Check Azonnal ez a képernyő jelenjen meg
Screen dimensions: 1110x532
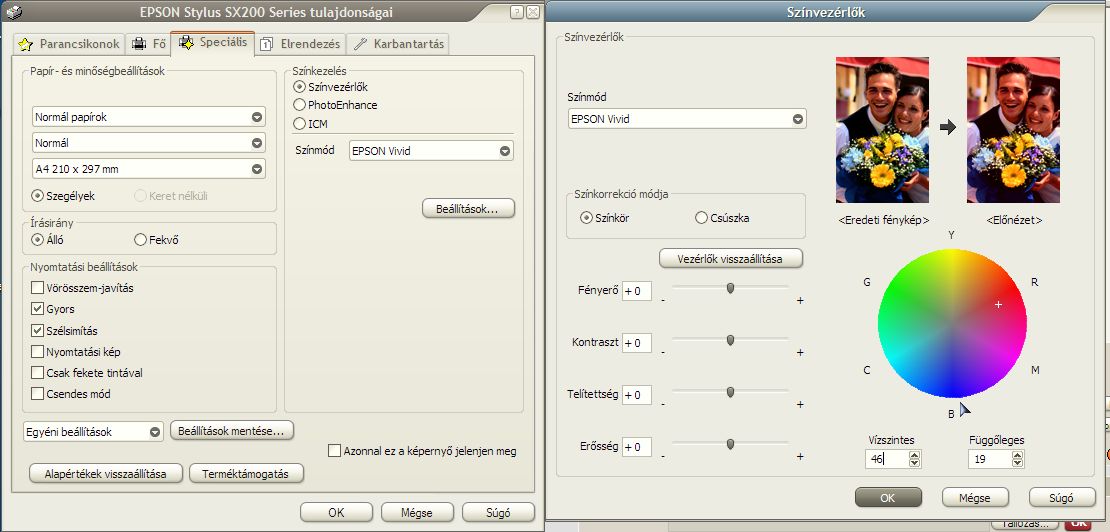(x=335, y=451)
